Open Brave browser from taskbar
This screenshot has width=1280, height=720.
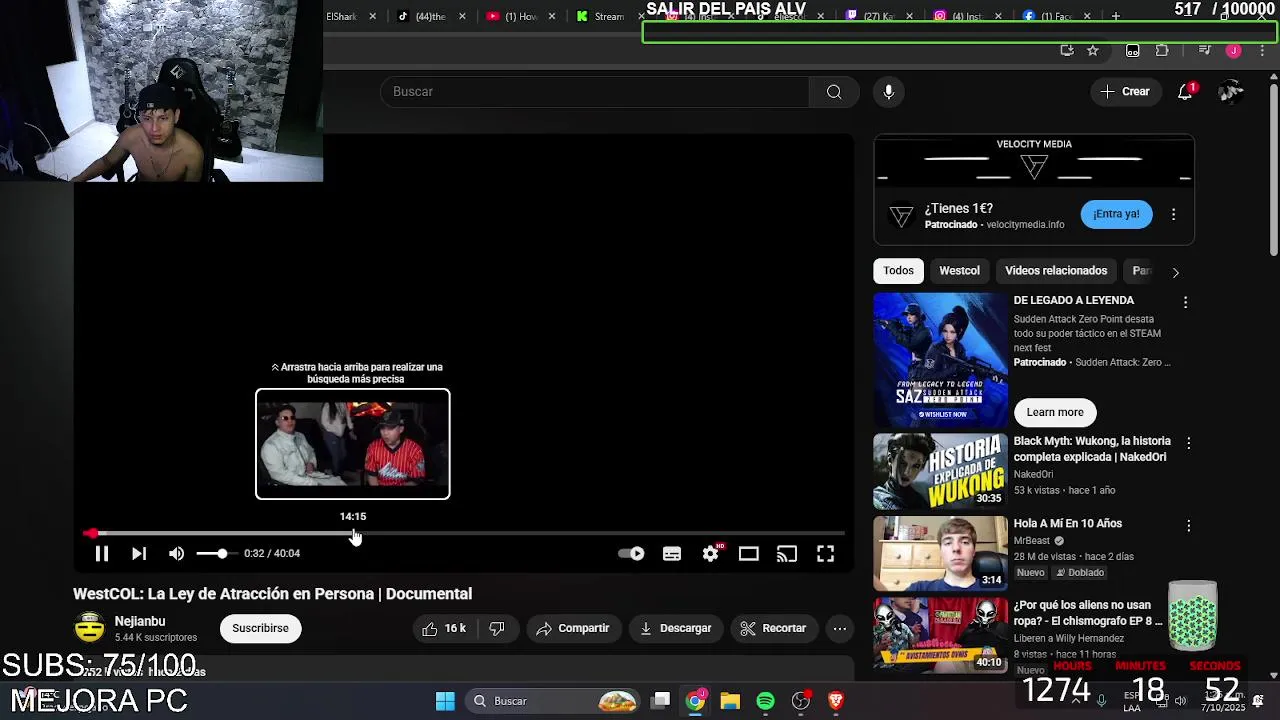point(836,701)
